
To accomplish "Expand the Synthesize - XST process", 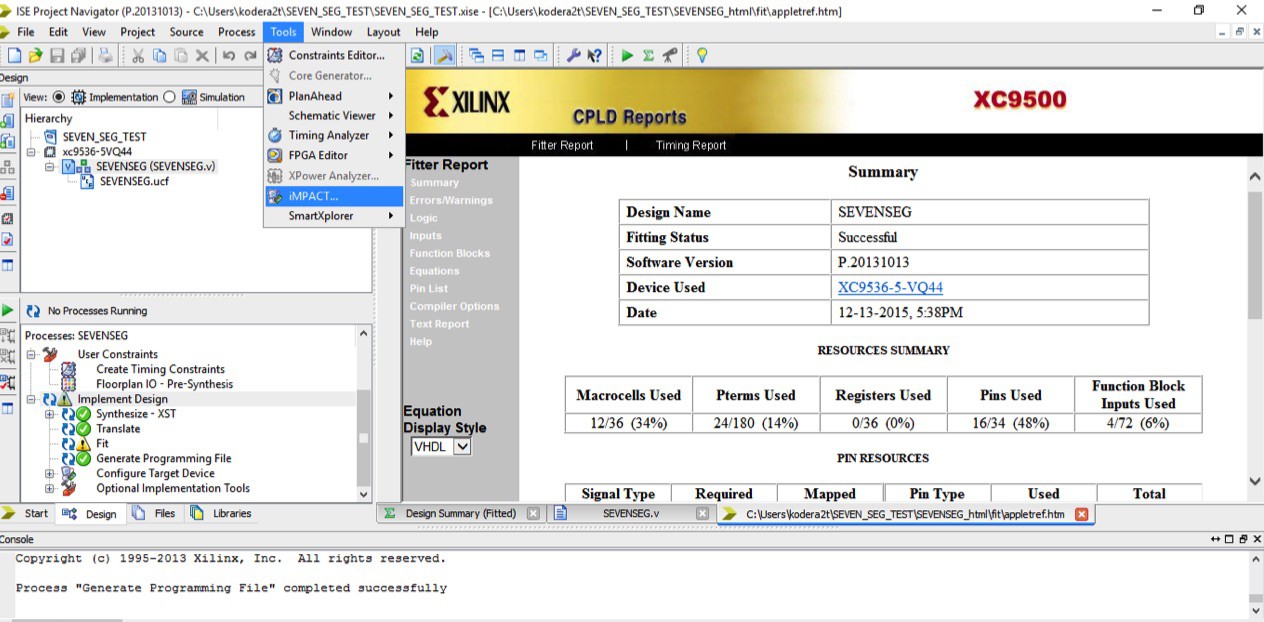I will click(49, 414).
